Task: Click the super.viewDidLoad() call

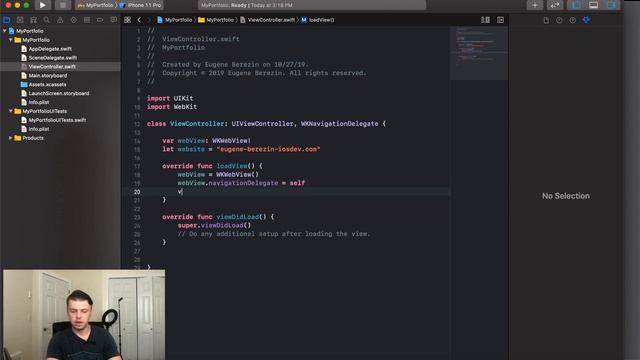Action: (214, 225)
